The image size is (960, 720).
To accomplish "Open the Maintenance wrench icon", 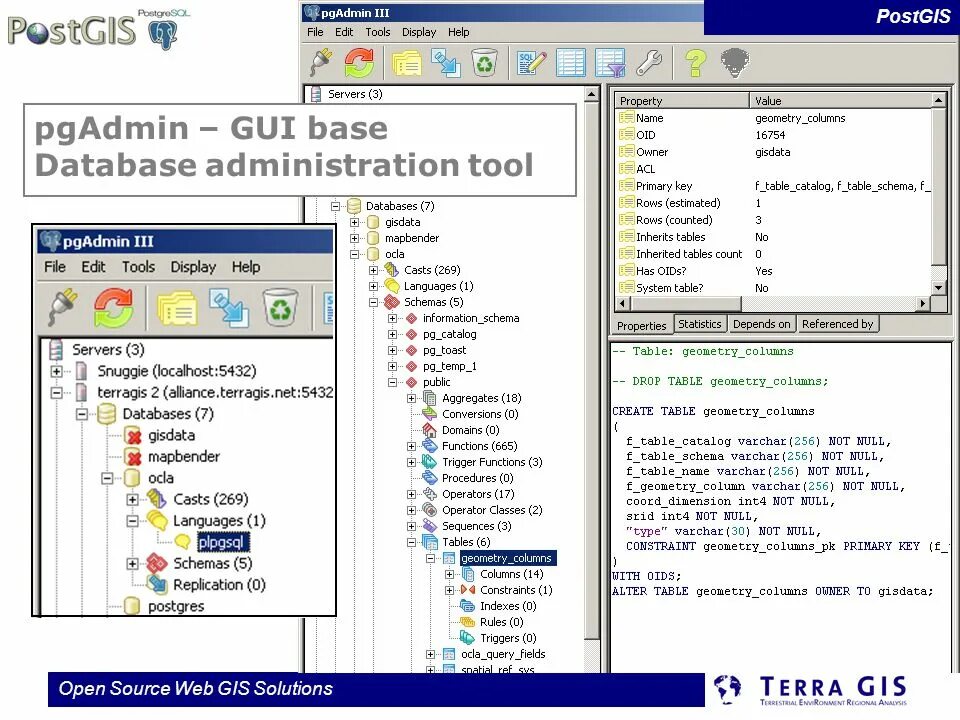I will [649, 62].
